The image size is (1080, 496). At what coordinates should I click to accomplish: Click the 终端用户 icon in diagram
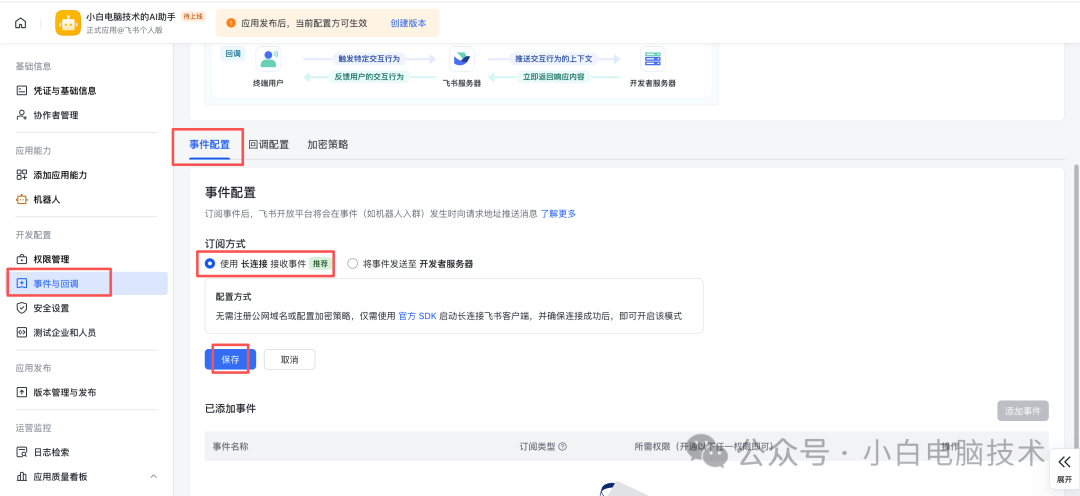(x=268, y=59)
